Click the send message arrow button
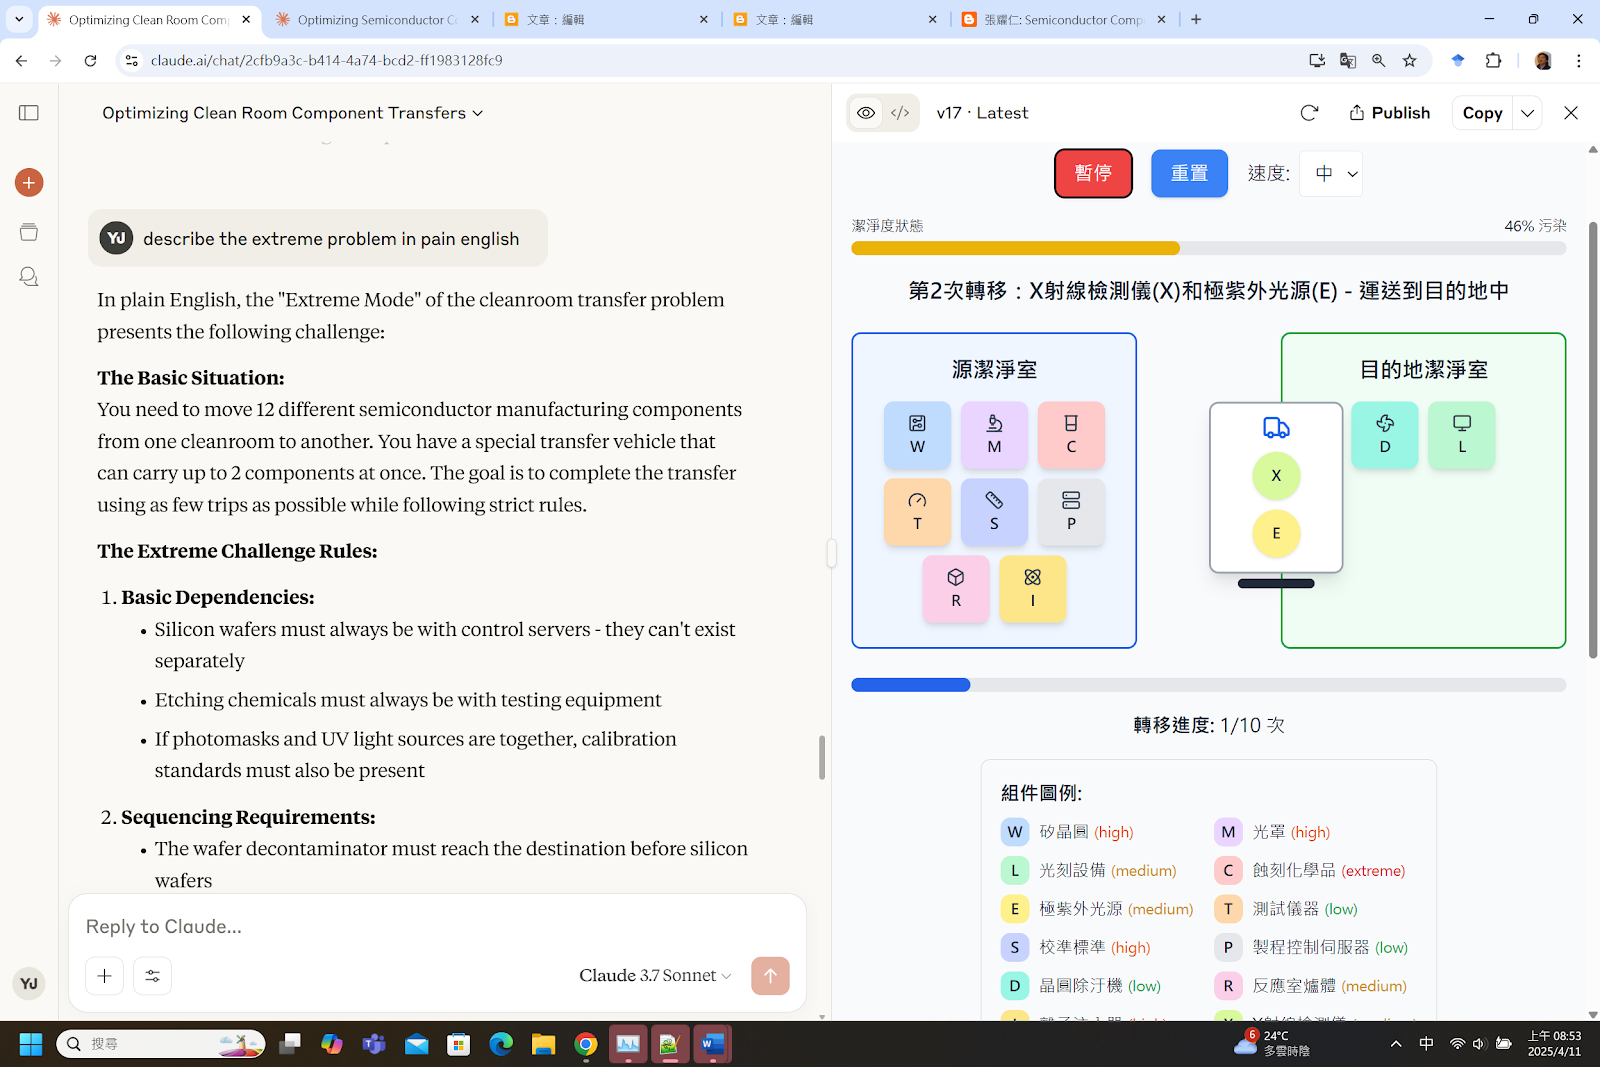The width and height of the screenshot is (1600, 1067). (x=770, y=976)
